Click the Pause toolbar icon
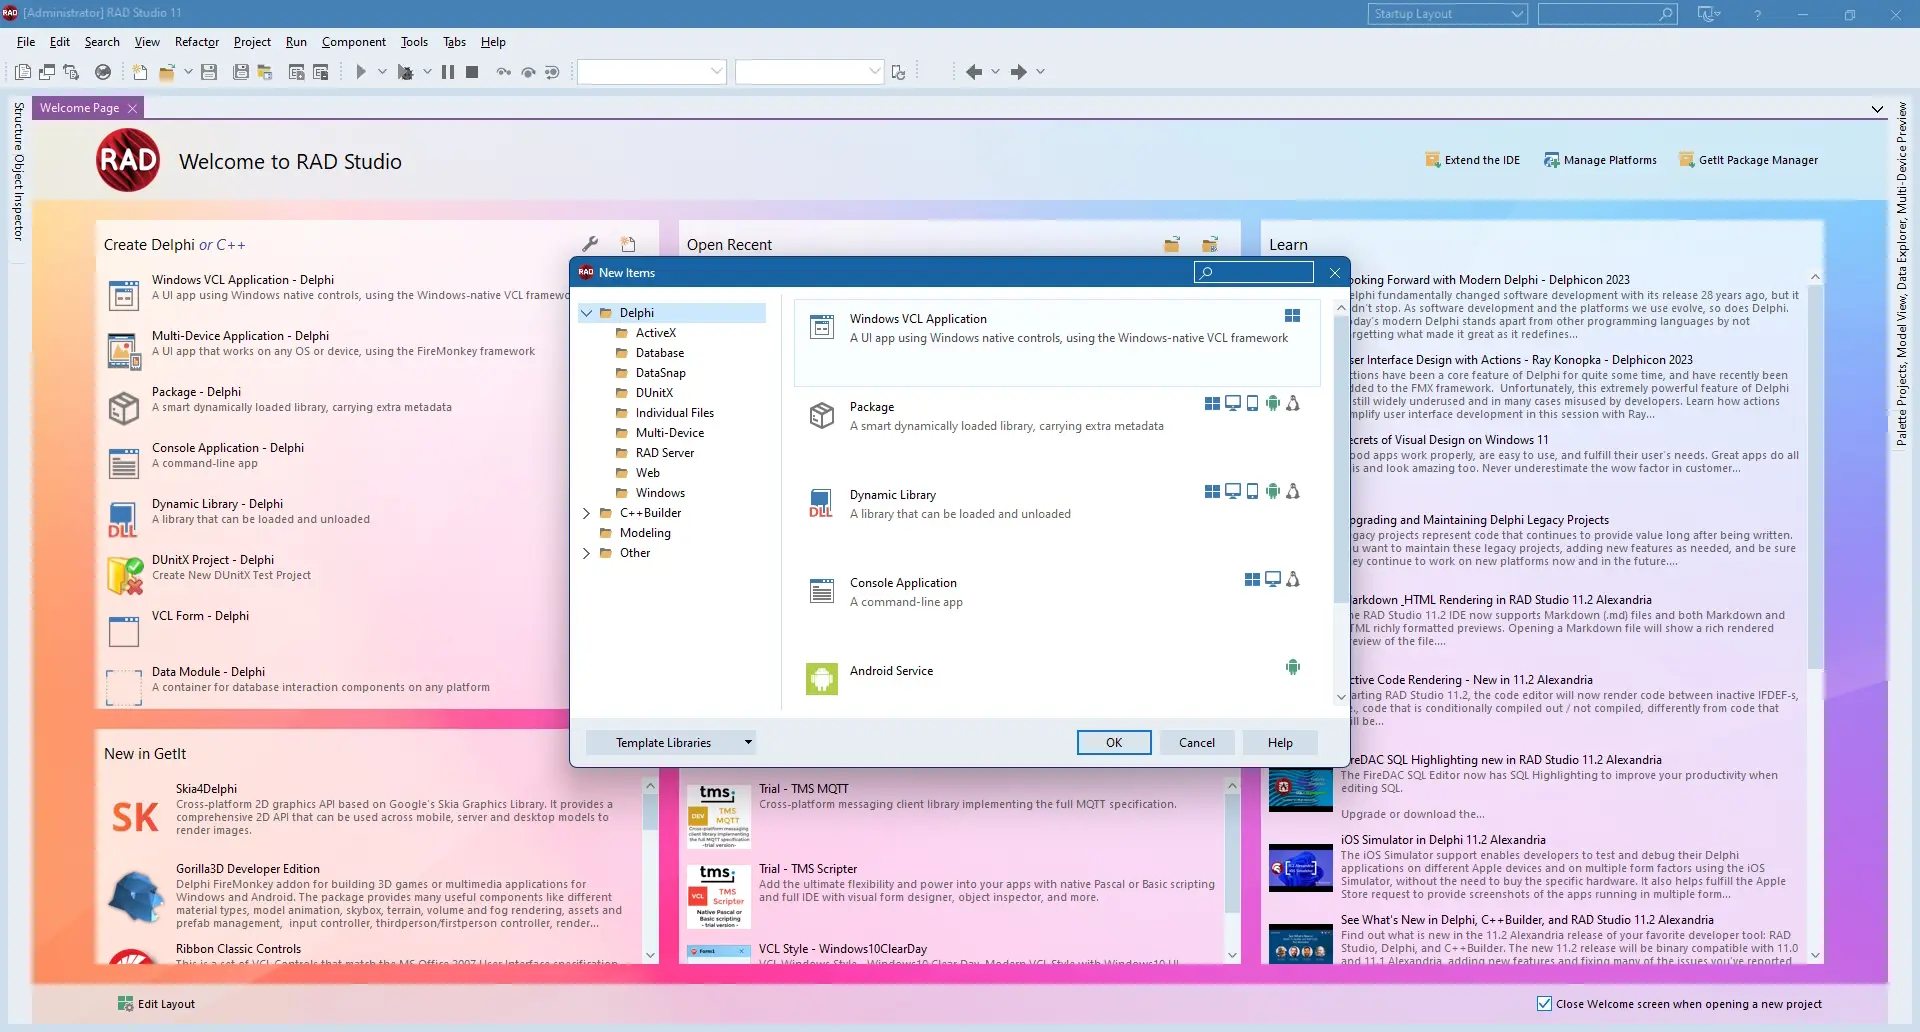The width and height of the screenshot is (1920, 1032). tap(448, 72)
